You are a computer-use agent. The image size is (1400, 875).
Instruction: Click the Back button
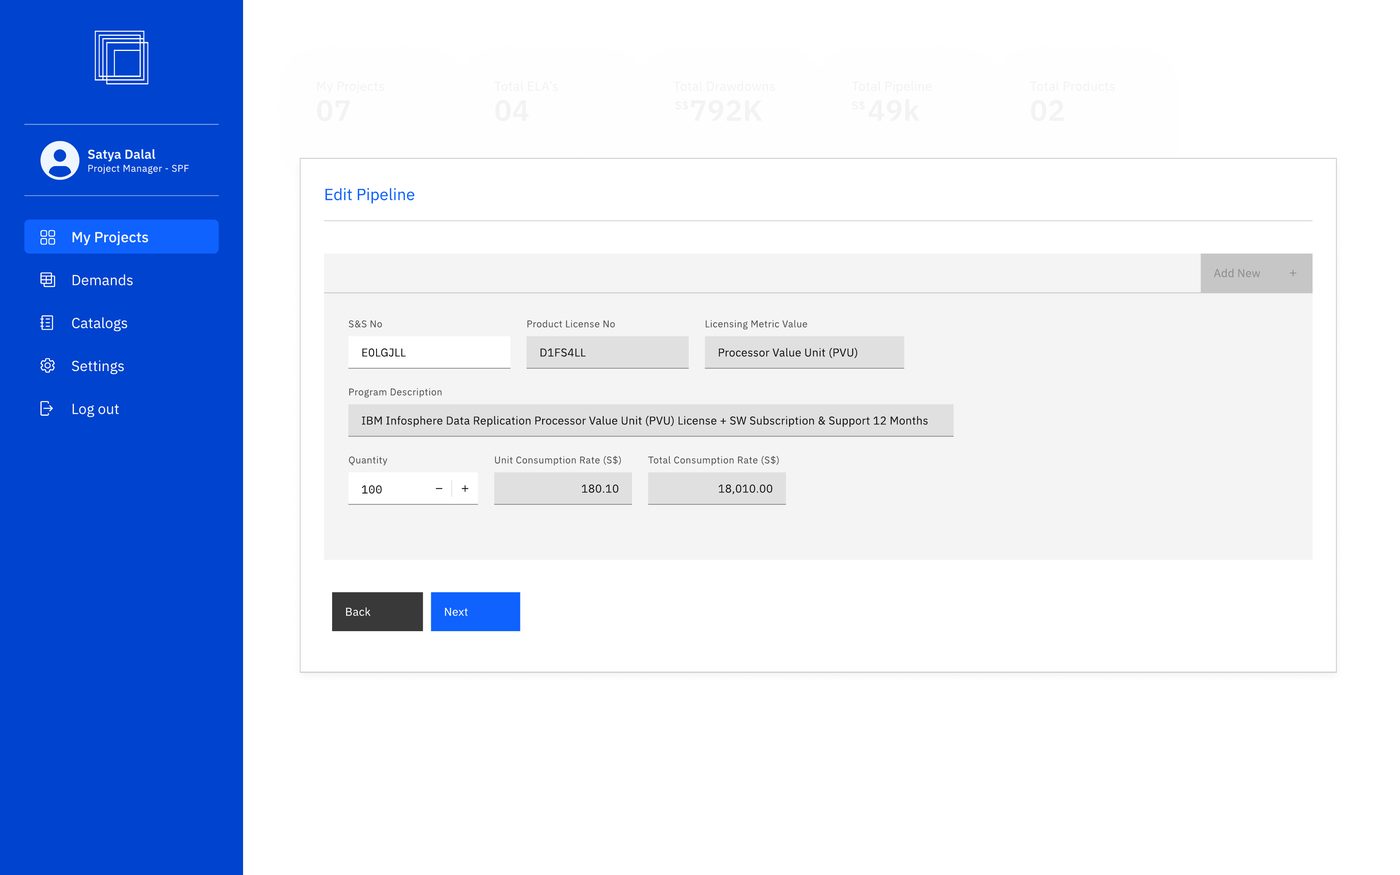tap(377, 612)
